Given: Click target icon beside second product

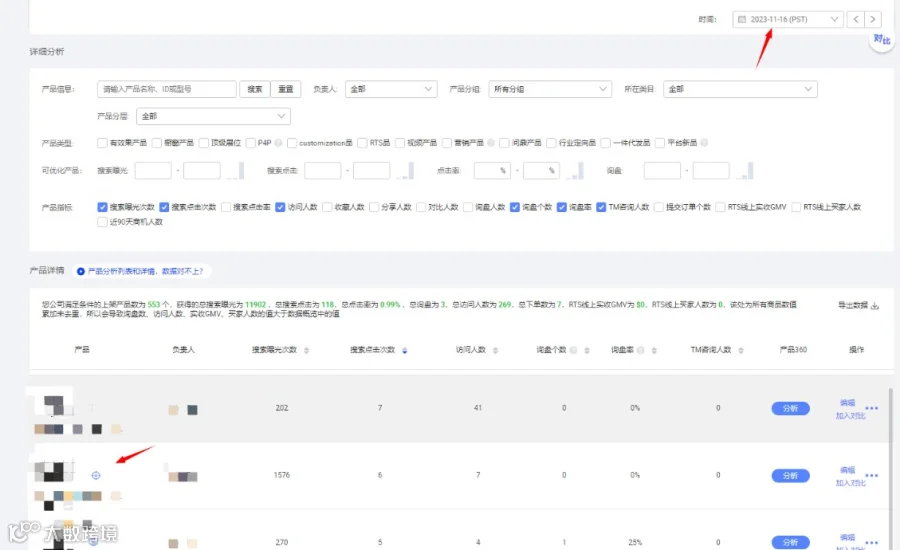Looking at the screenshot, I should 96,475.
